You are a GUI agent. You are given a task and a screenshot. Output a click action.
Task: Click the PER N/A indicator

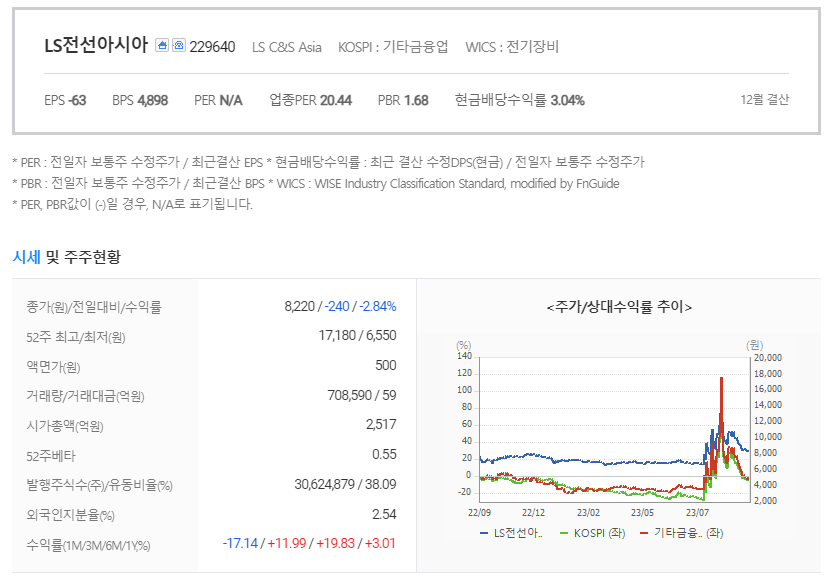218,100
